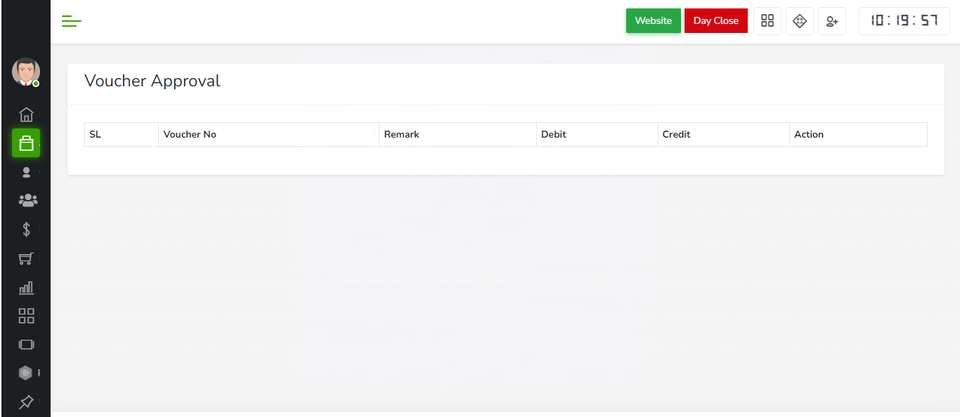Click the Debit column header
960x417 pixels.
pos(598,134)
